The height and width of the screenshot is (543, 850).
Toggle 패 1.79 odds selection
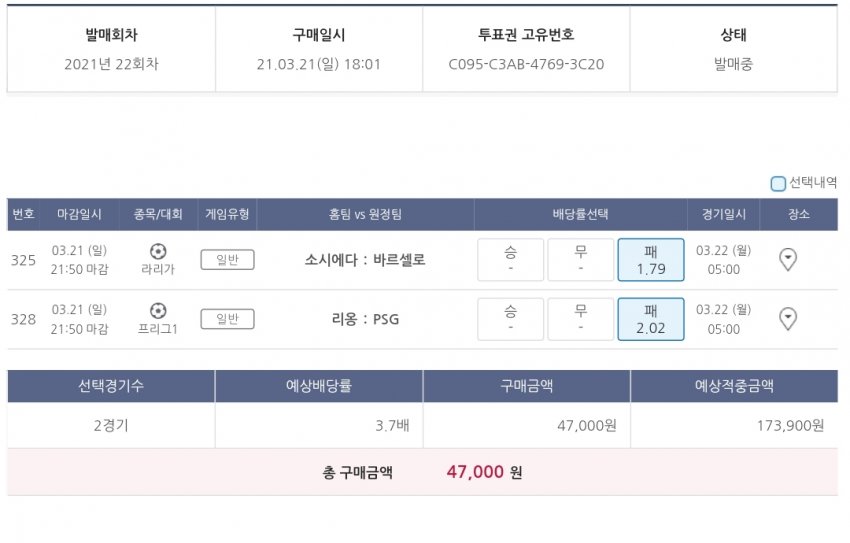[x=651, y=260]
